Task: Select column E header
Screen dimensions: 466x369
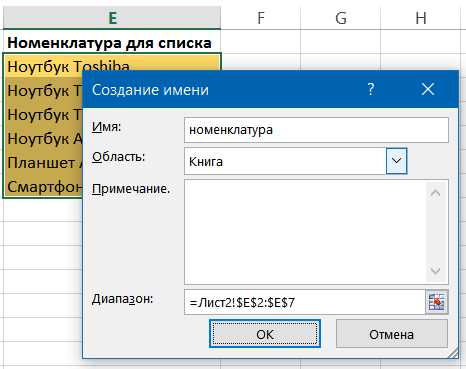Action: [x=112, y=17]
